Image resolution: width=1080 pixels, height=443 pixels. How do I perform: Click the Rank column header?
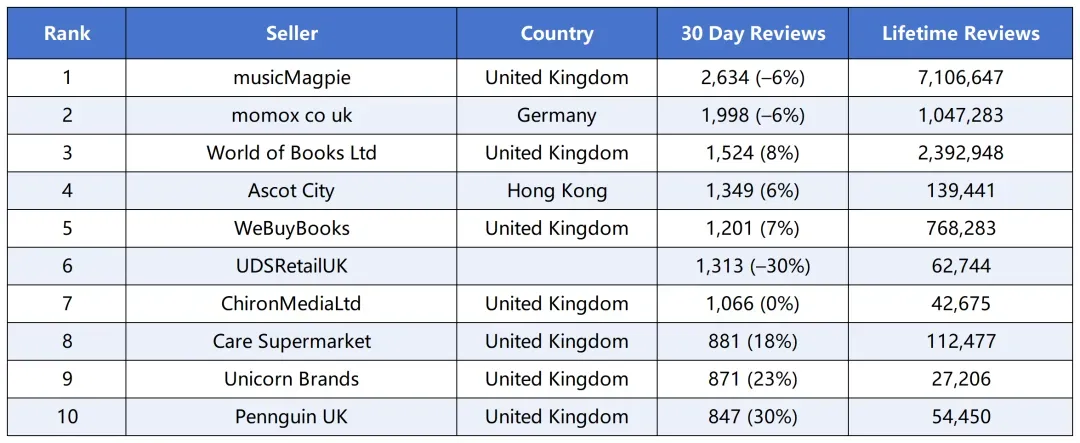(x=67, y=34)
